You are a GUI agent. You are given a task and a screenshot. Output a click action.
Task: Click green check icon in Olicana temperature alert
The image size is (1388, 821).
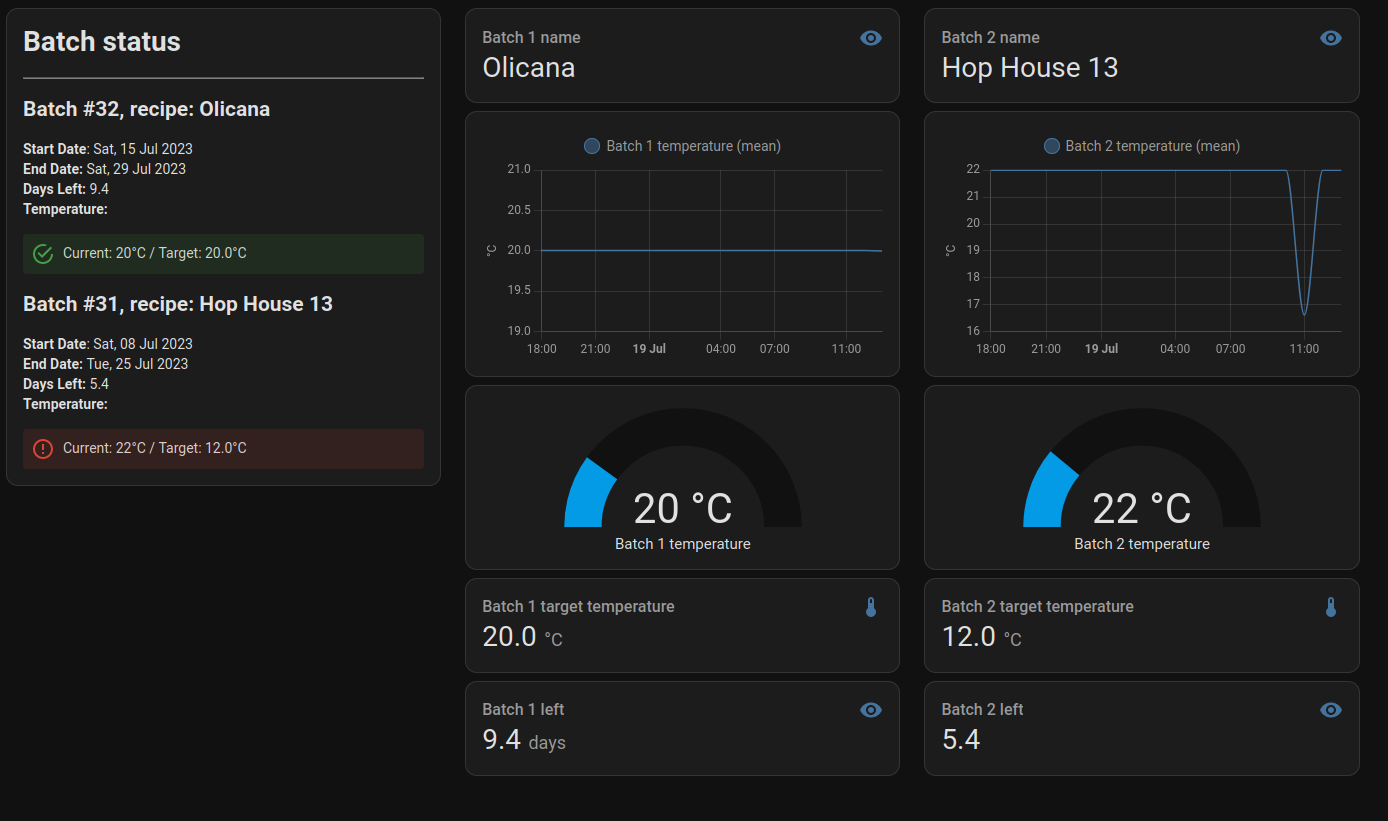click(43, 254)
